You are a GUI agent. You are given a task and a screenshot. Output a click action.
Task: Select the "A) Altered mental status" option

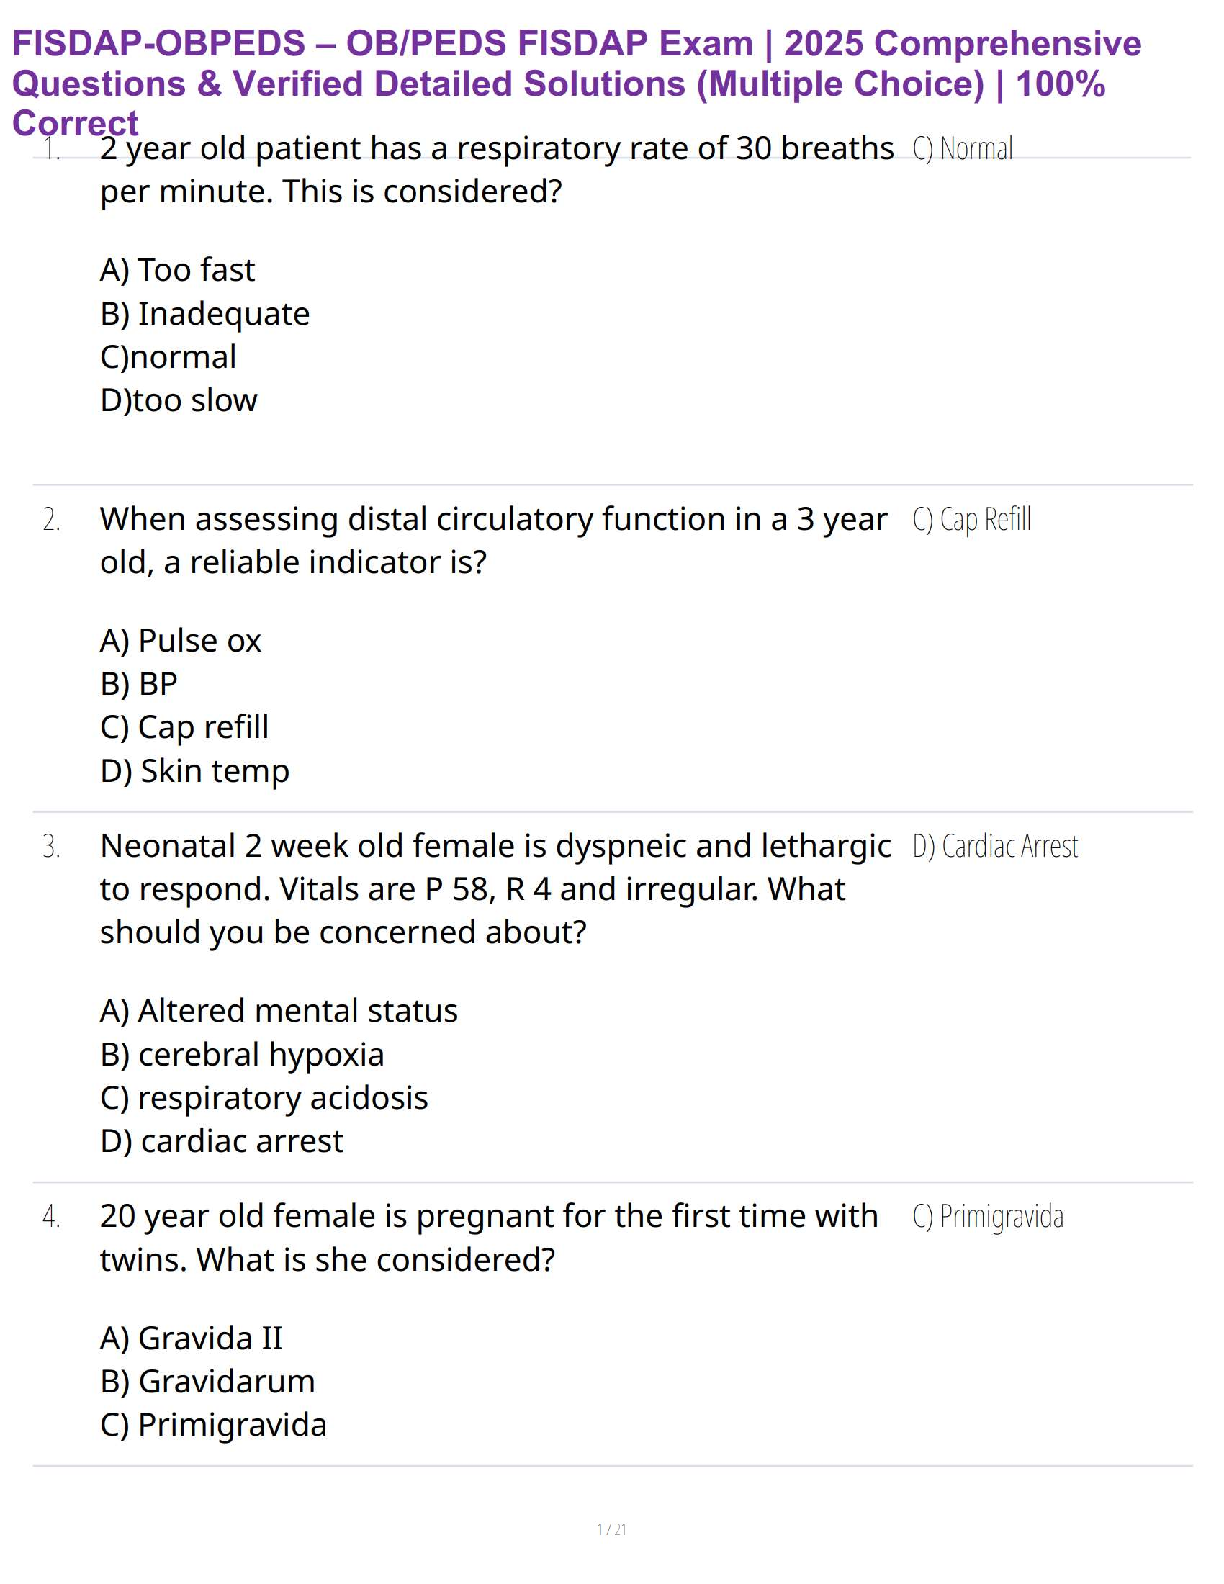point(279,1011)
